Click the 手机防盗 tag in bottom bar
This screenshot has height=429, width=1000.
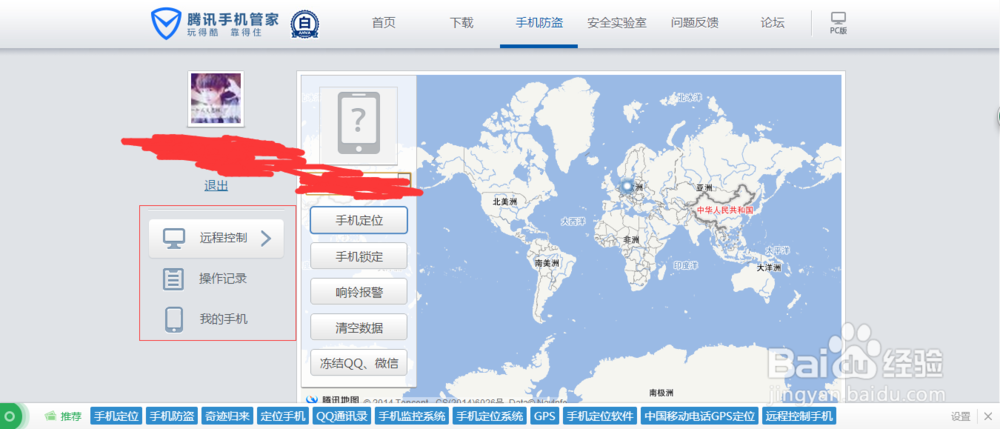click(x=172, y=417)
